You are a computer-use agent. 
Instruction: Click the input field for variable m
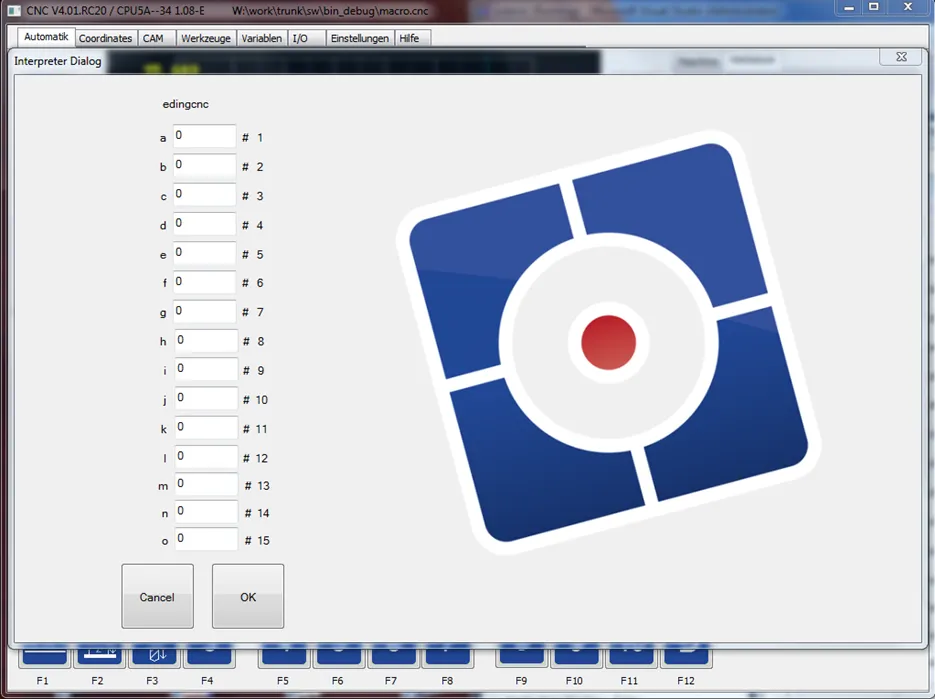coord(206,484)
